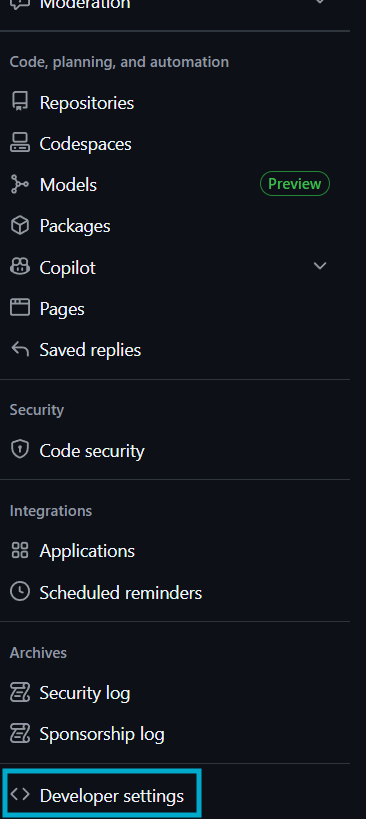Click the Applications grid icon
Image resolution: width=366 pixels, height=819 pixels.
pos(20,550)
